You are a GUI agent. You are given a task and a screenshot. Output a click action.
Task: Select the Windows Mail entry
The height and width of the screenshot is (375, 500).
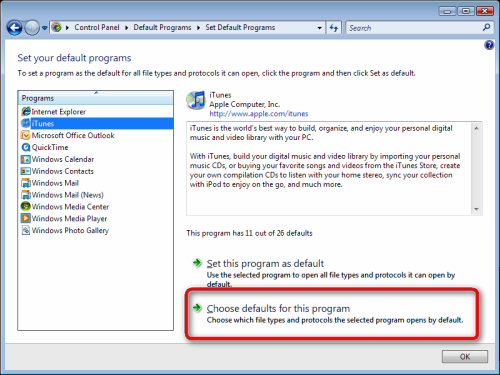pyautogui.click(x=55, y=183)
